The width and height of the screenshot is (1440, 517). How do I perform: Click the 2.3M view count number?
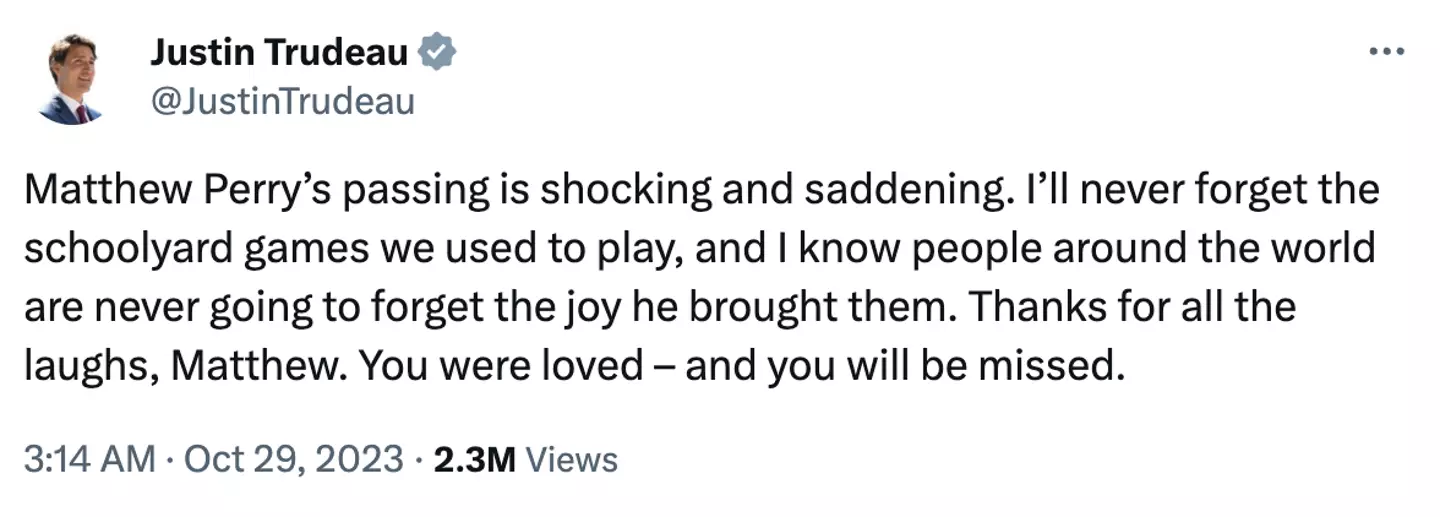[473, 460]
